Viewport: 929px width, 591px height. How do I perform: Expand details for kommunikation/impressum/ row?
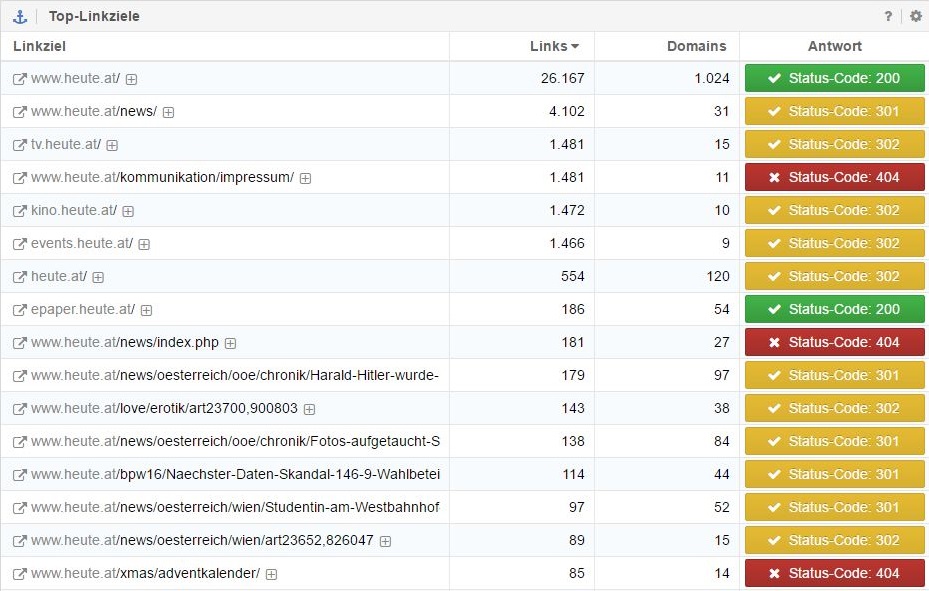pyautogui.click(x=305, y=178)
